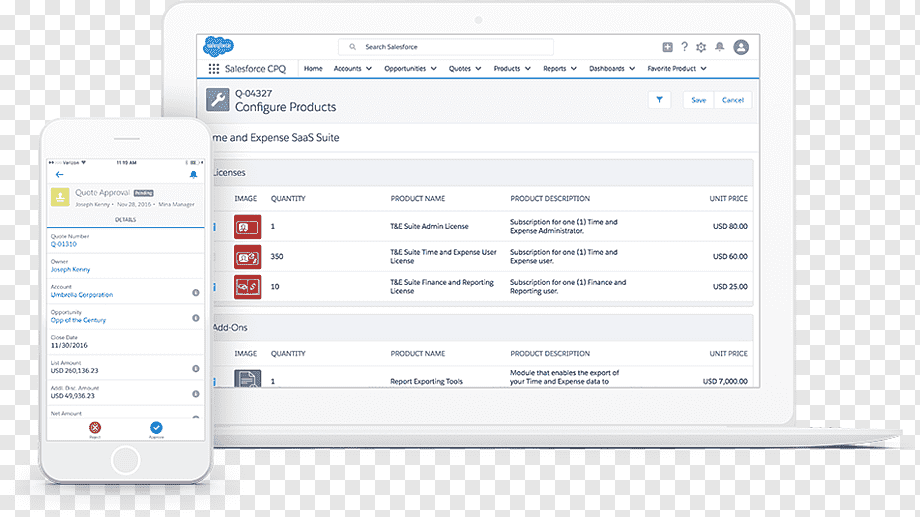920x517 pixels.
Task: Open quote number Q-01310 link
Action: click(63, 244)
